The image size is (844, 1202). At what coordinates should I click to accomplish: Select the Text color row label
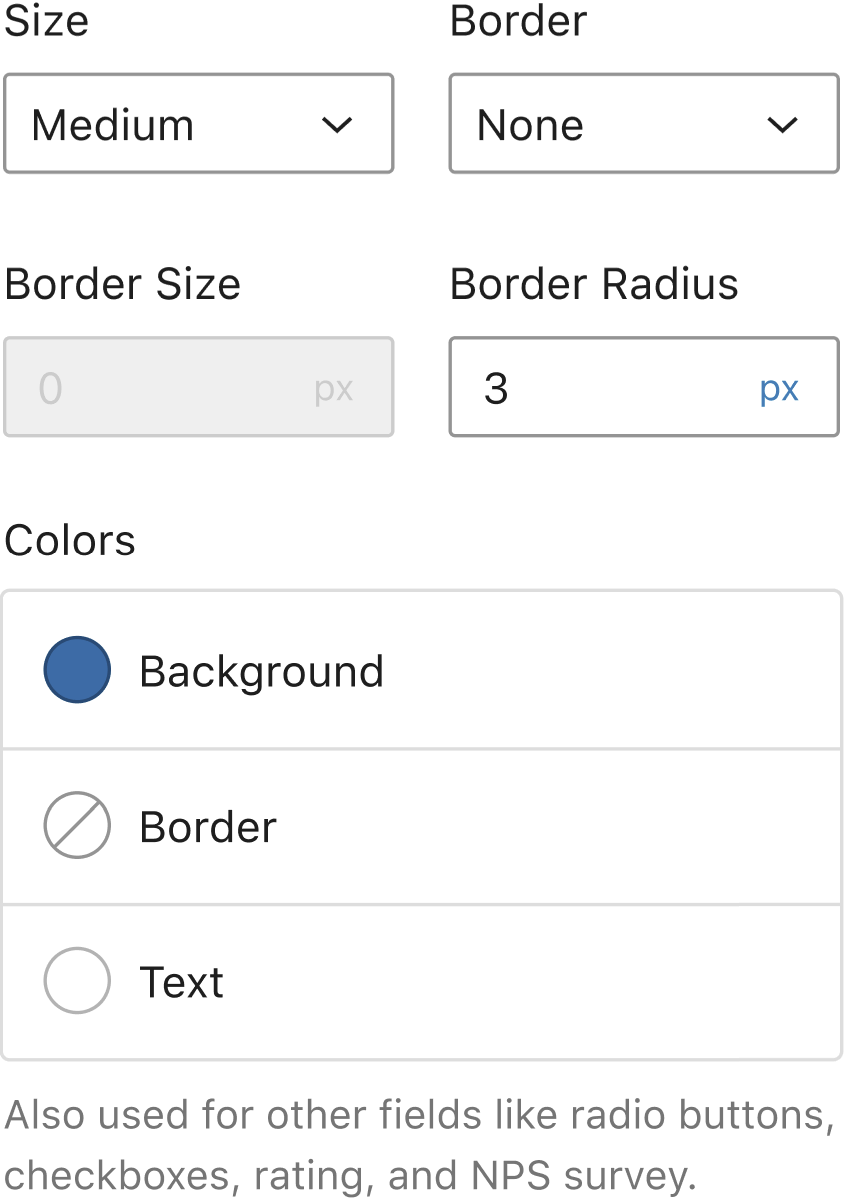point(181,982)
